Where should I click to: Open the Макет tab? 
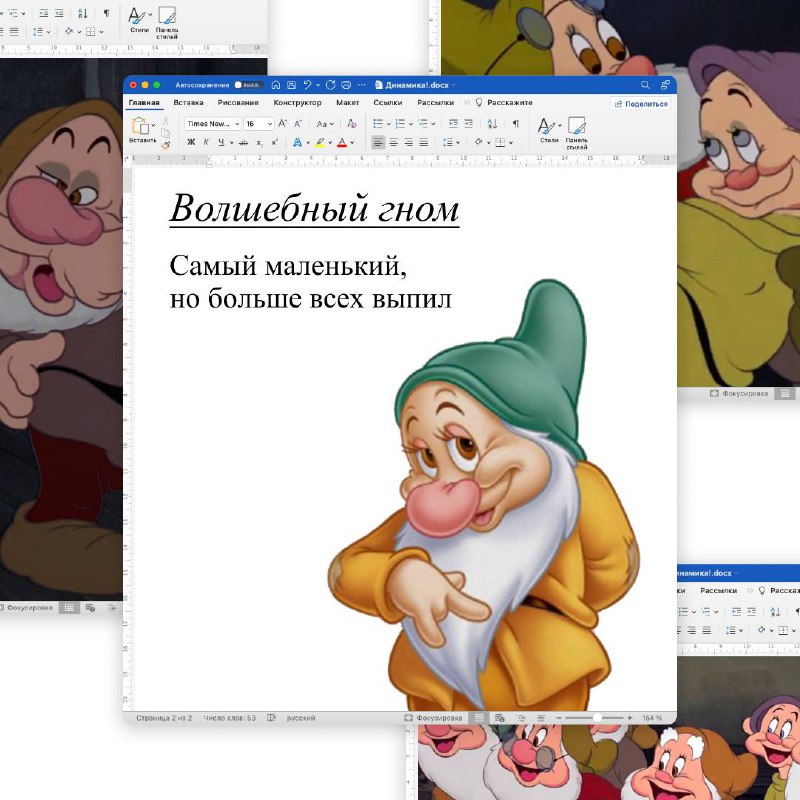point(347,103)
